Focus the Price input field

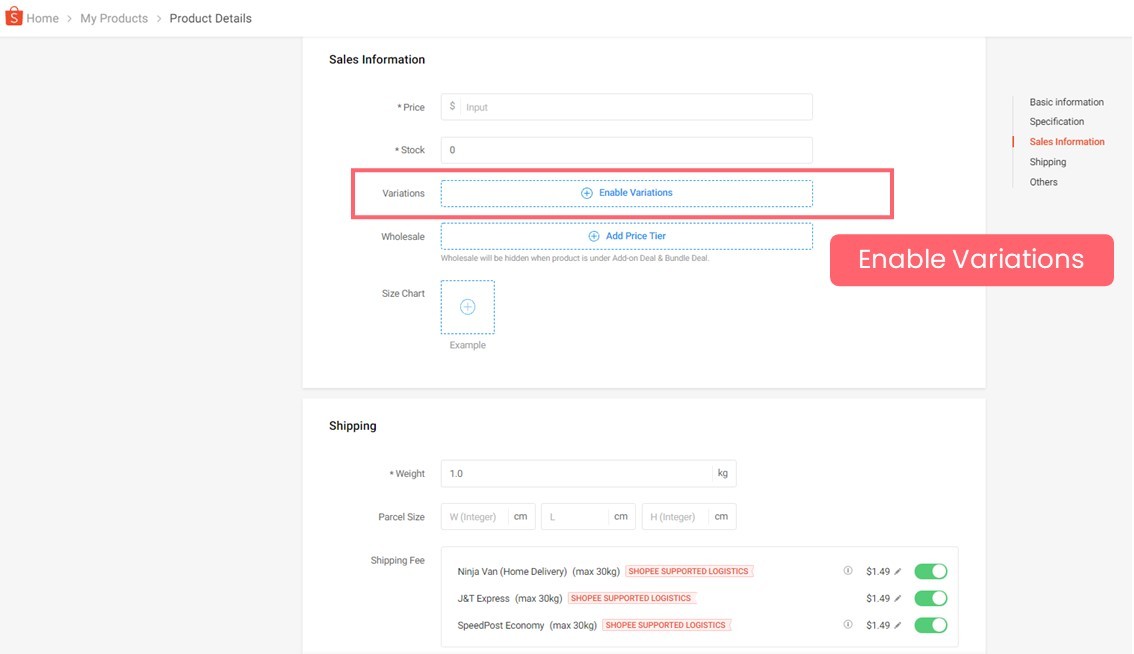(626, 107)
